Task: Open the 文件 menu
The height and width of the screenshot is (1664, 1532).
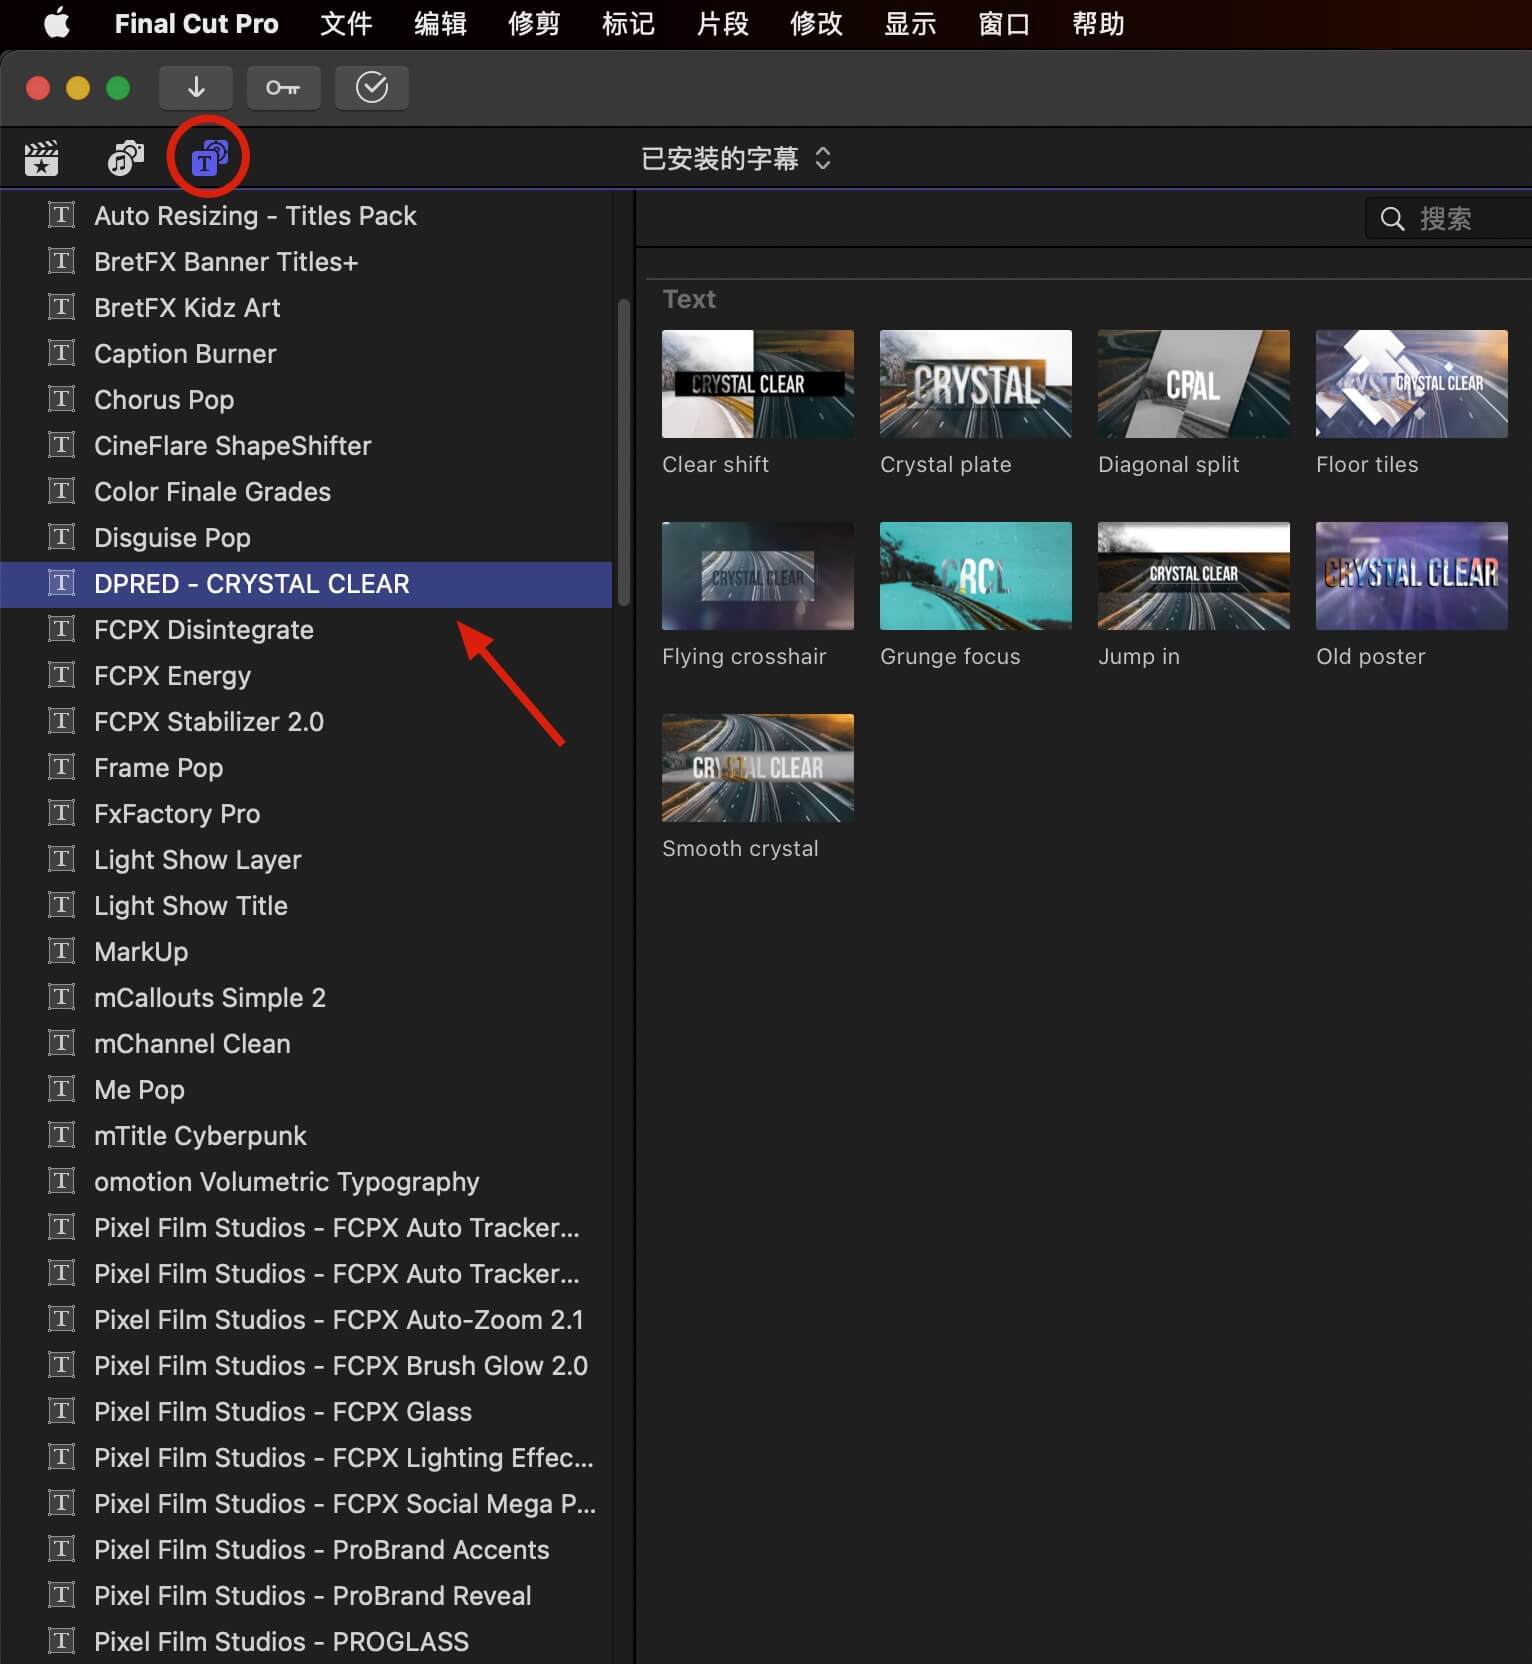Action: [x=346, y=23]
